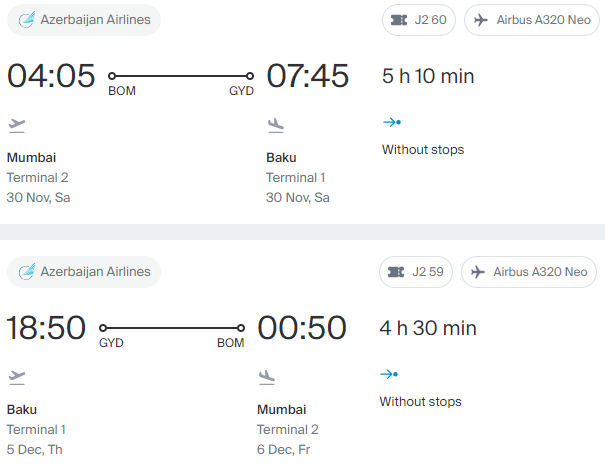The width and height of the screenshot is (605, 471).
Task: Click the 04:05 departure time
Action: pyautogui.click(x=51, y=76)
